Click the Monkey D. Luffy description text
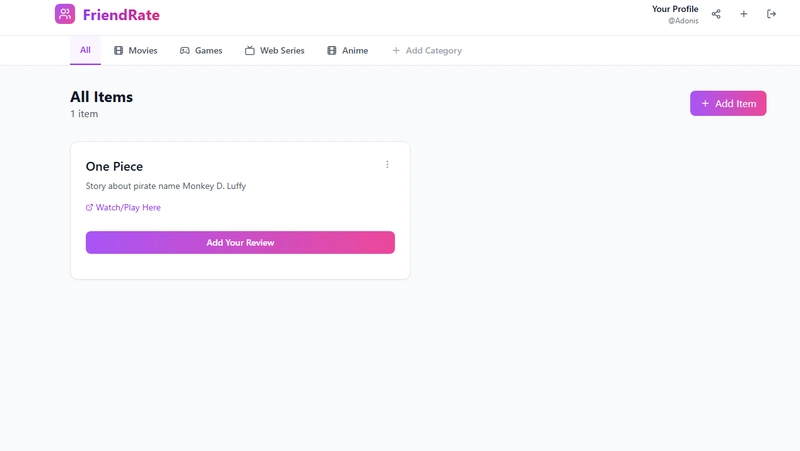This screenshot has height=451, width=800. (x=166, y=186)
